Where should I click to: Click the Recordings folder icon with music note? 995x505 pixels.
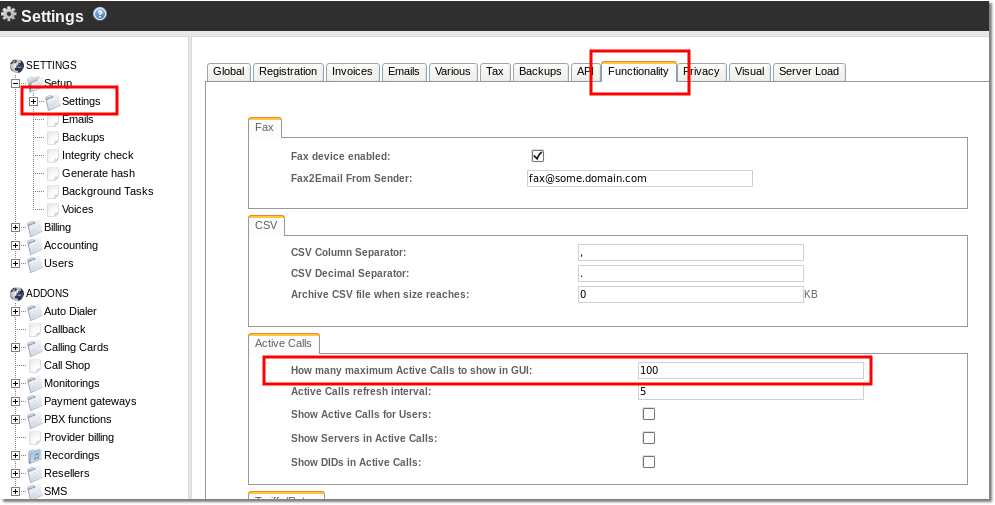point(35,456)
